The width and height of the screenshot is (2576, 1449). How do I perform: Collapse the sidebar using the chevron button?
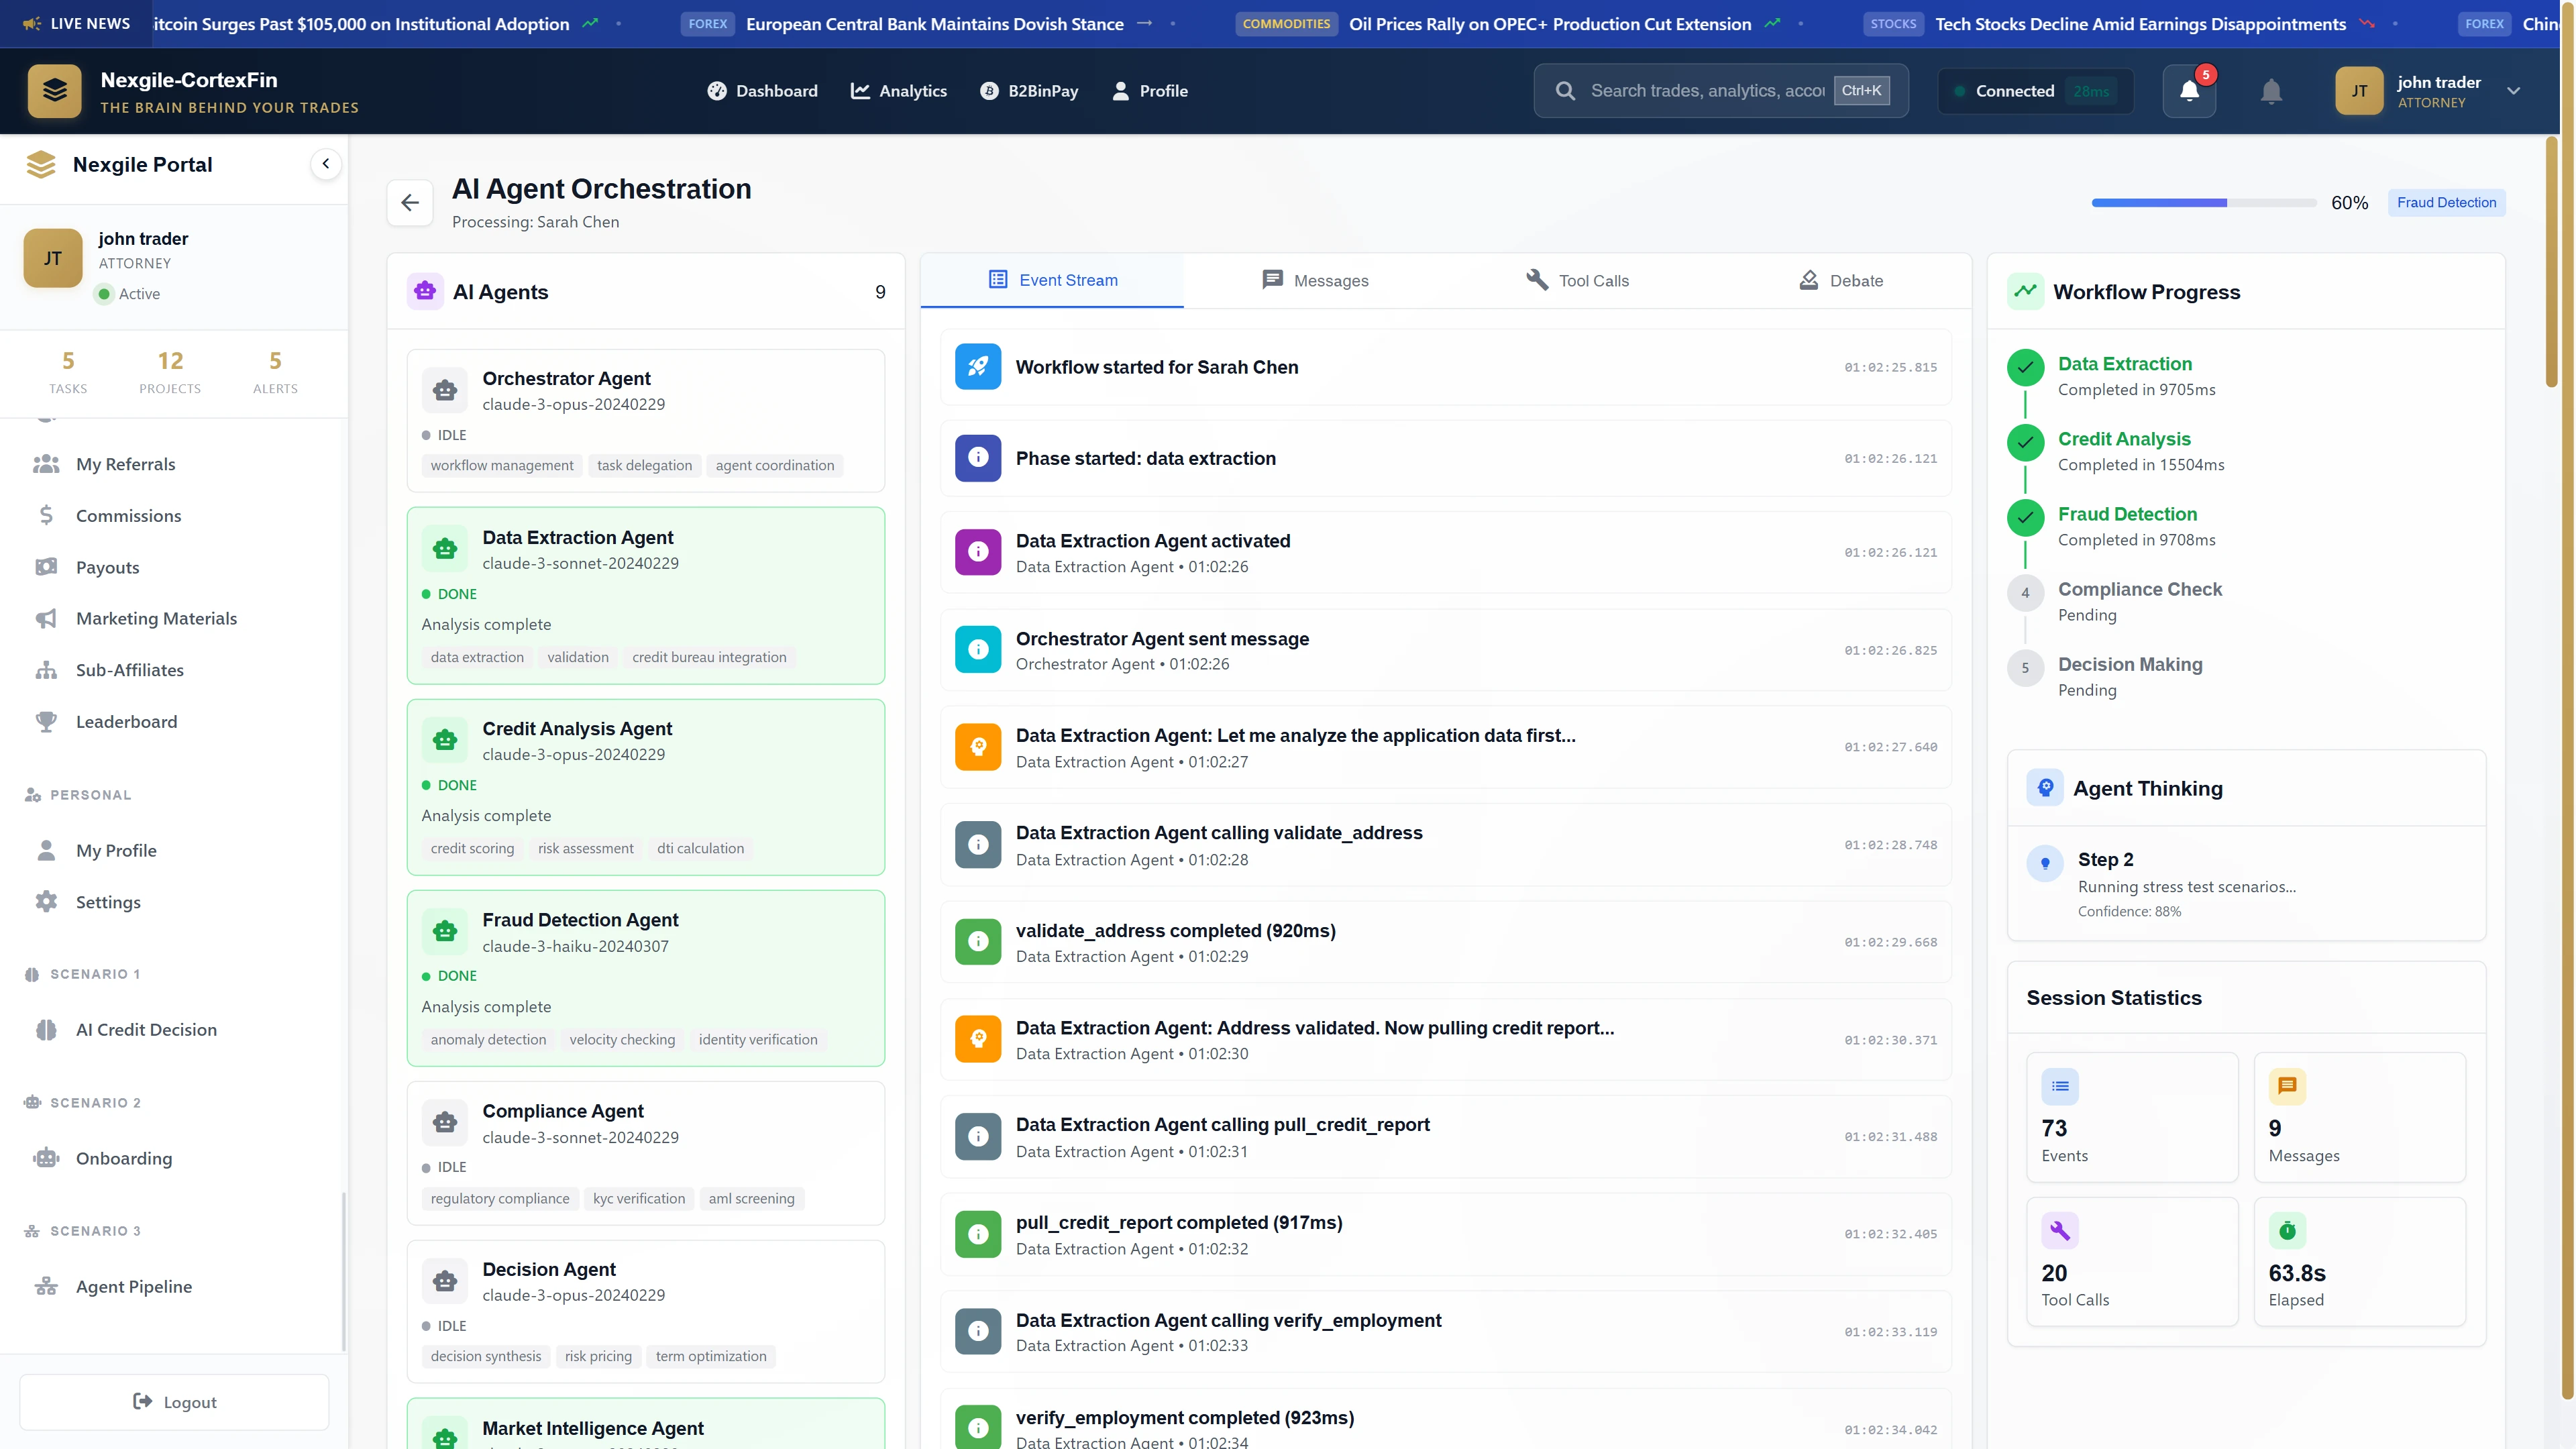pos(326,163)
